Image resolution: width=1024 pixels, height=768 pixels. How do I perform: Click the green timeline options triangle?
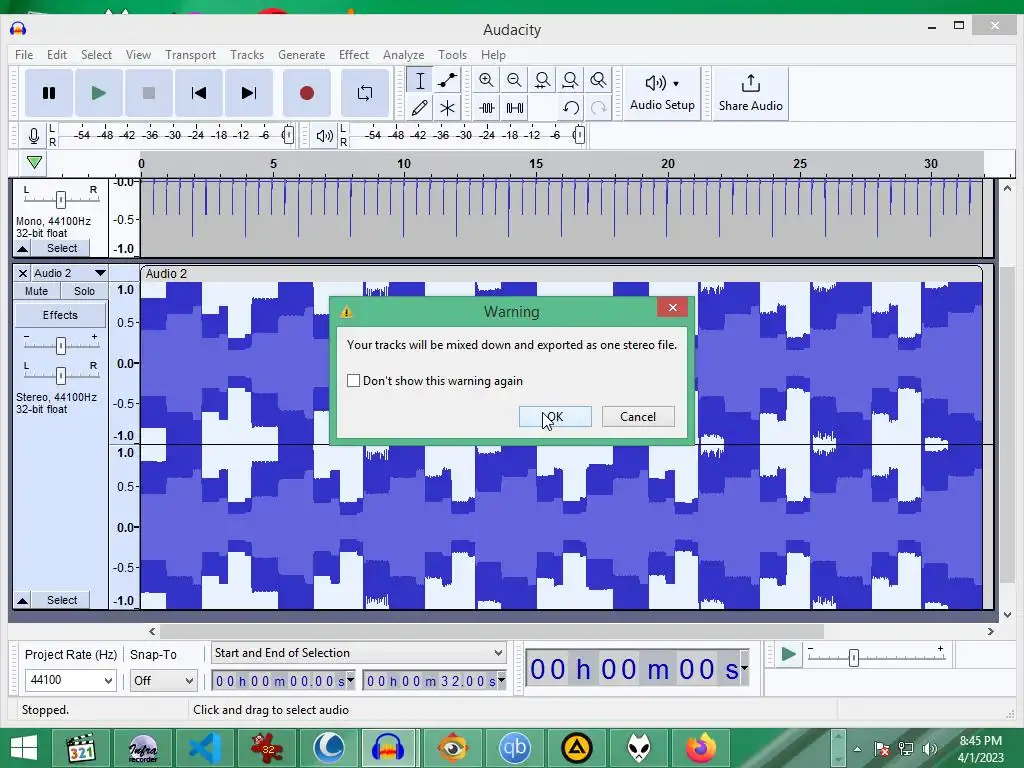point(35,163)
